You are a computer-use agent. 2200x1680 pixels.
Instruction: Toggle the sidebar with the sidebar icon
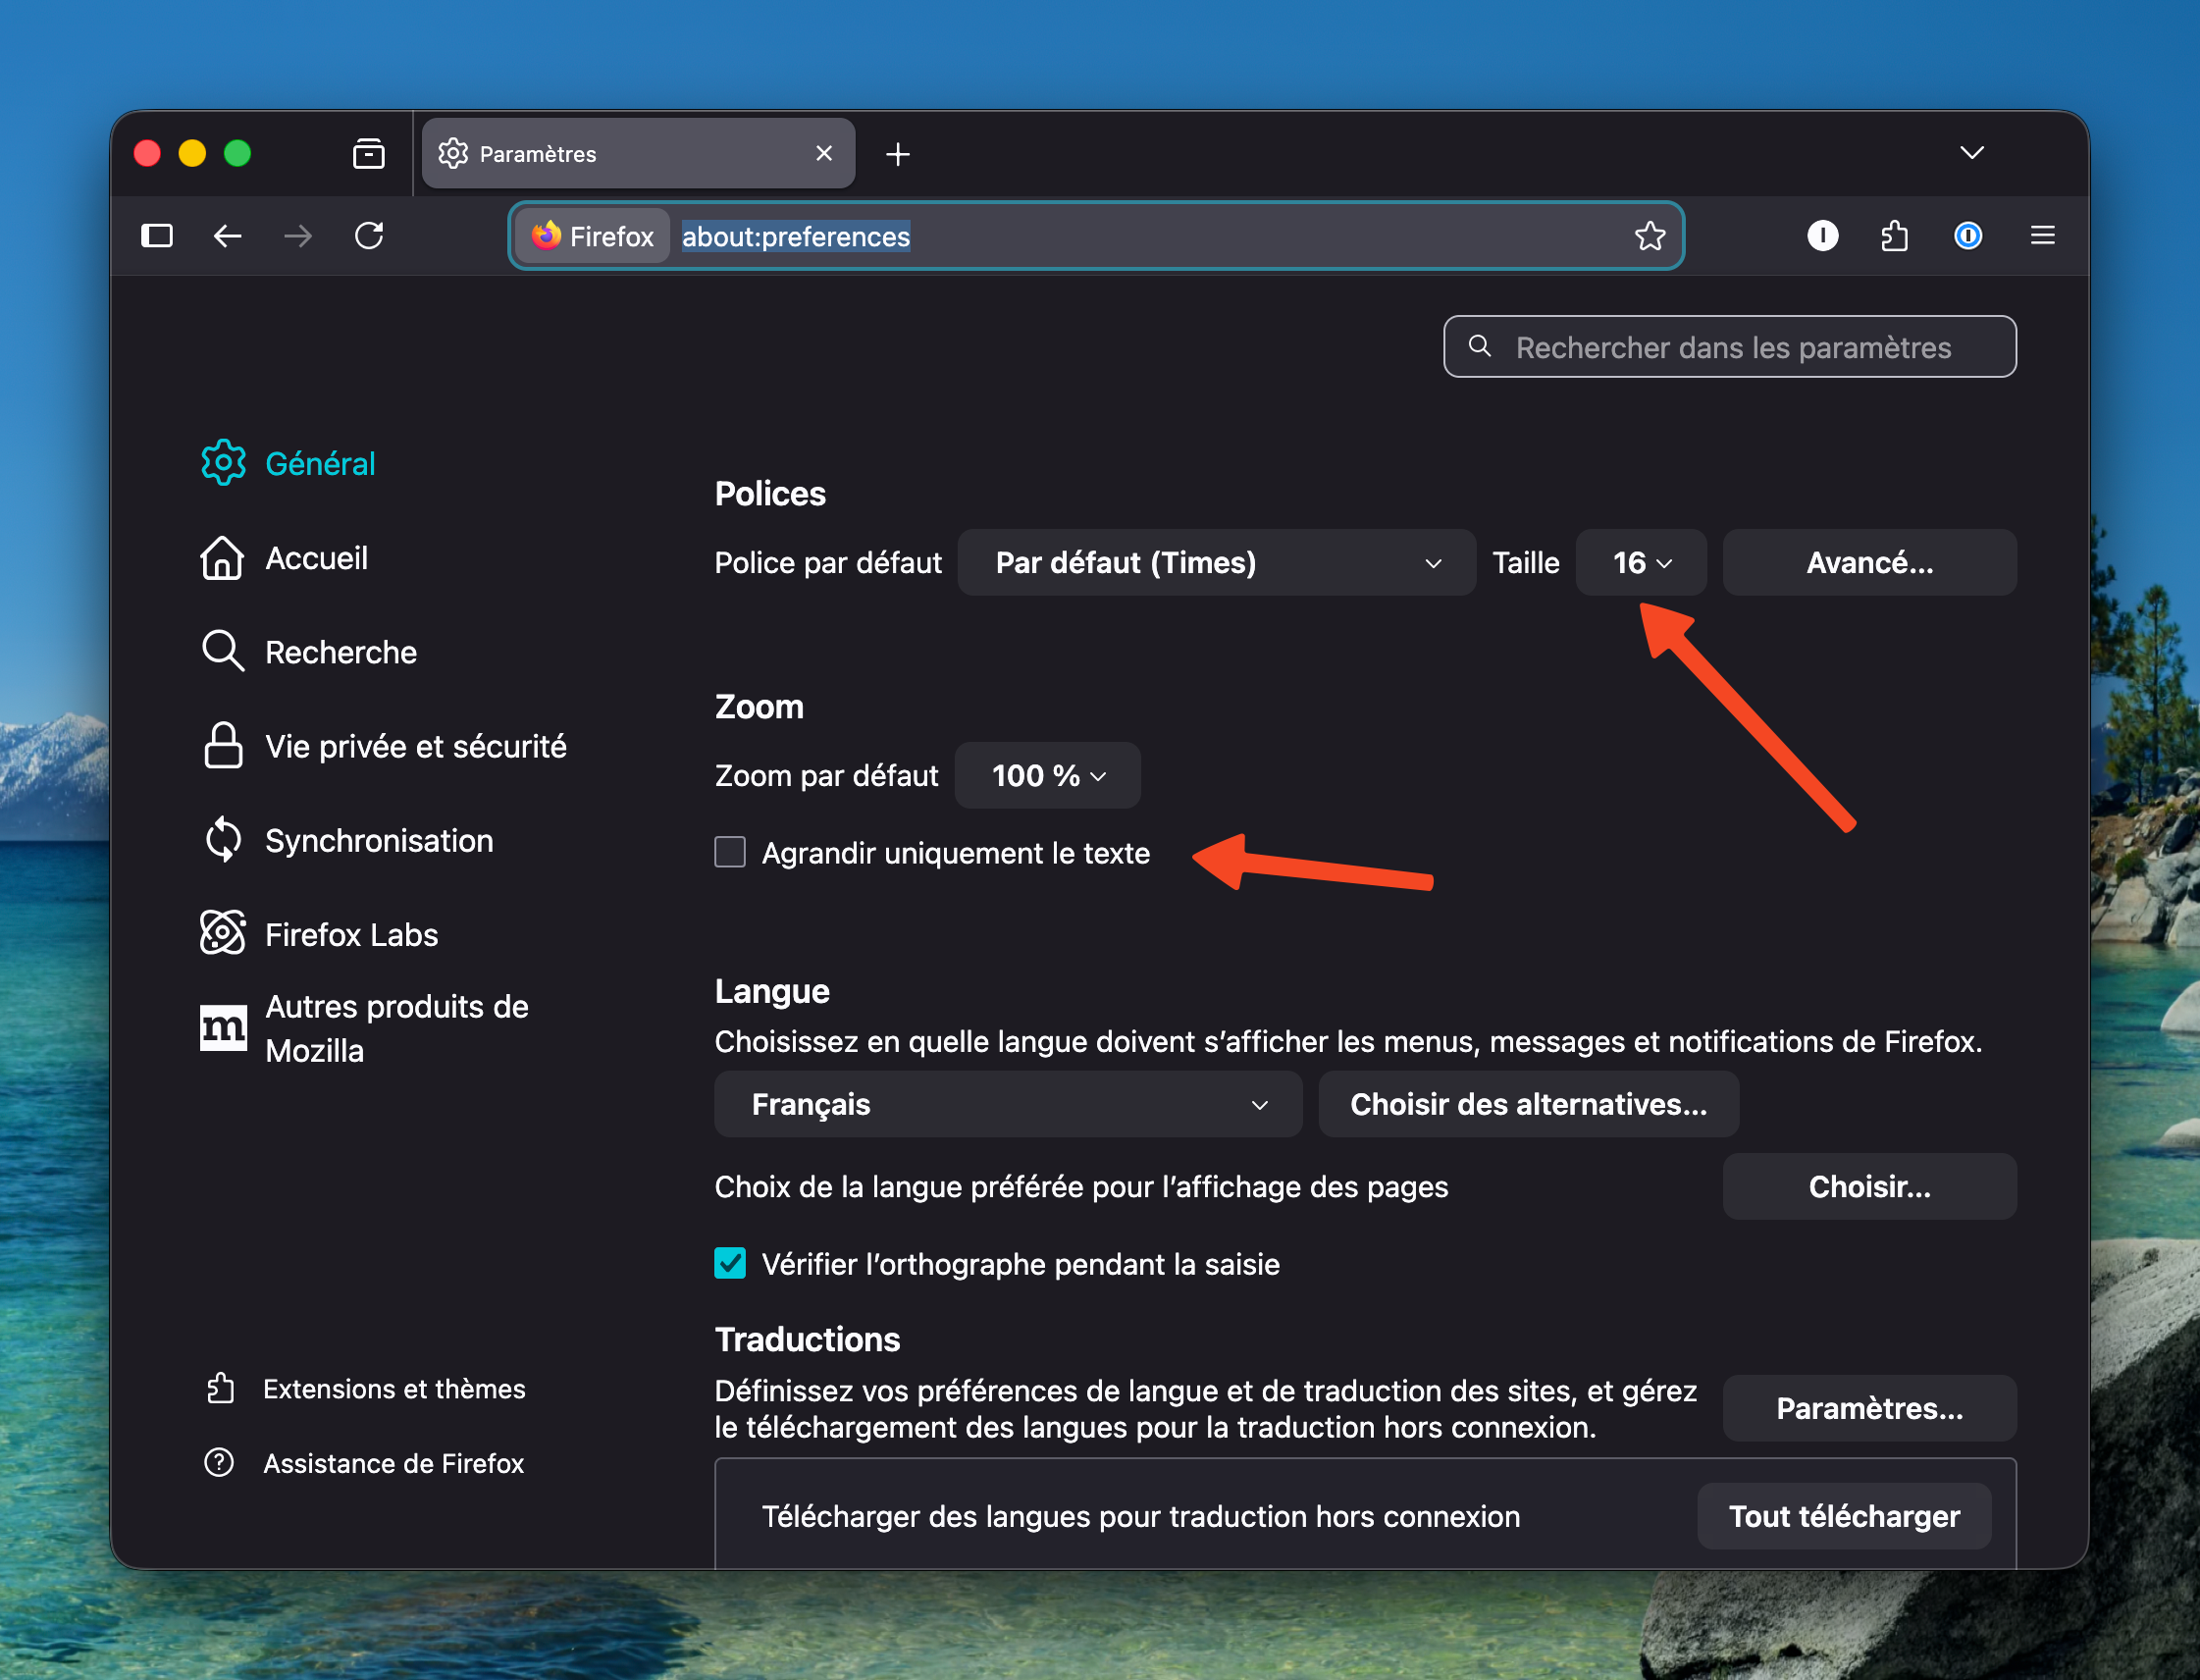click(x=156, y=236)
